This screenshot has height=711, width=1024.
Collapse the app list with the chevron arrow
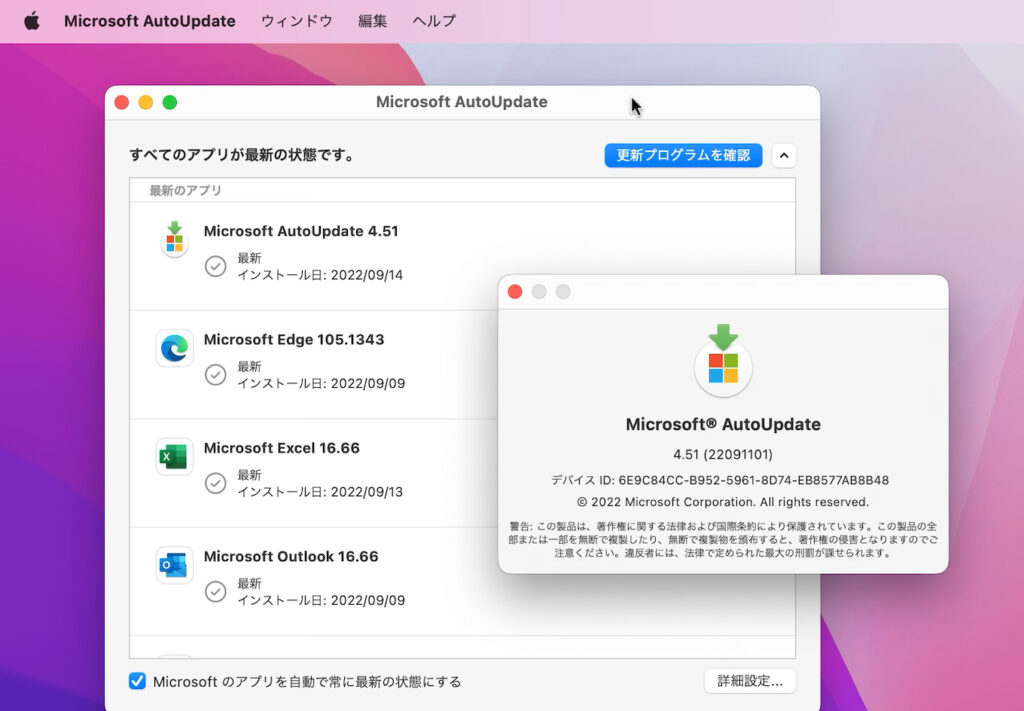tap(784, 155)
